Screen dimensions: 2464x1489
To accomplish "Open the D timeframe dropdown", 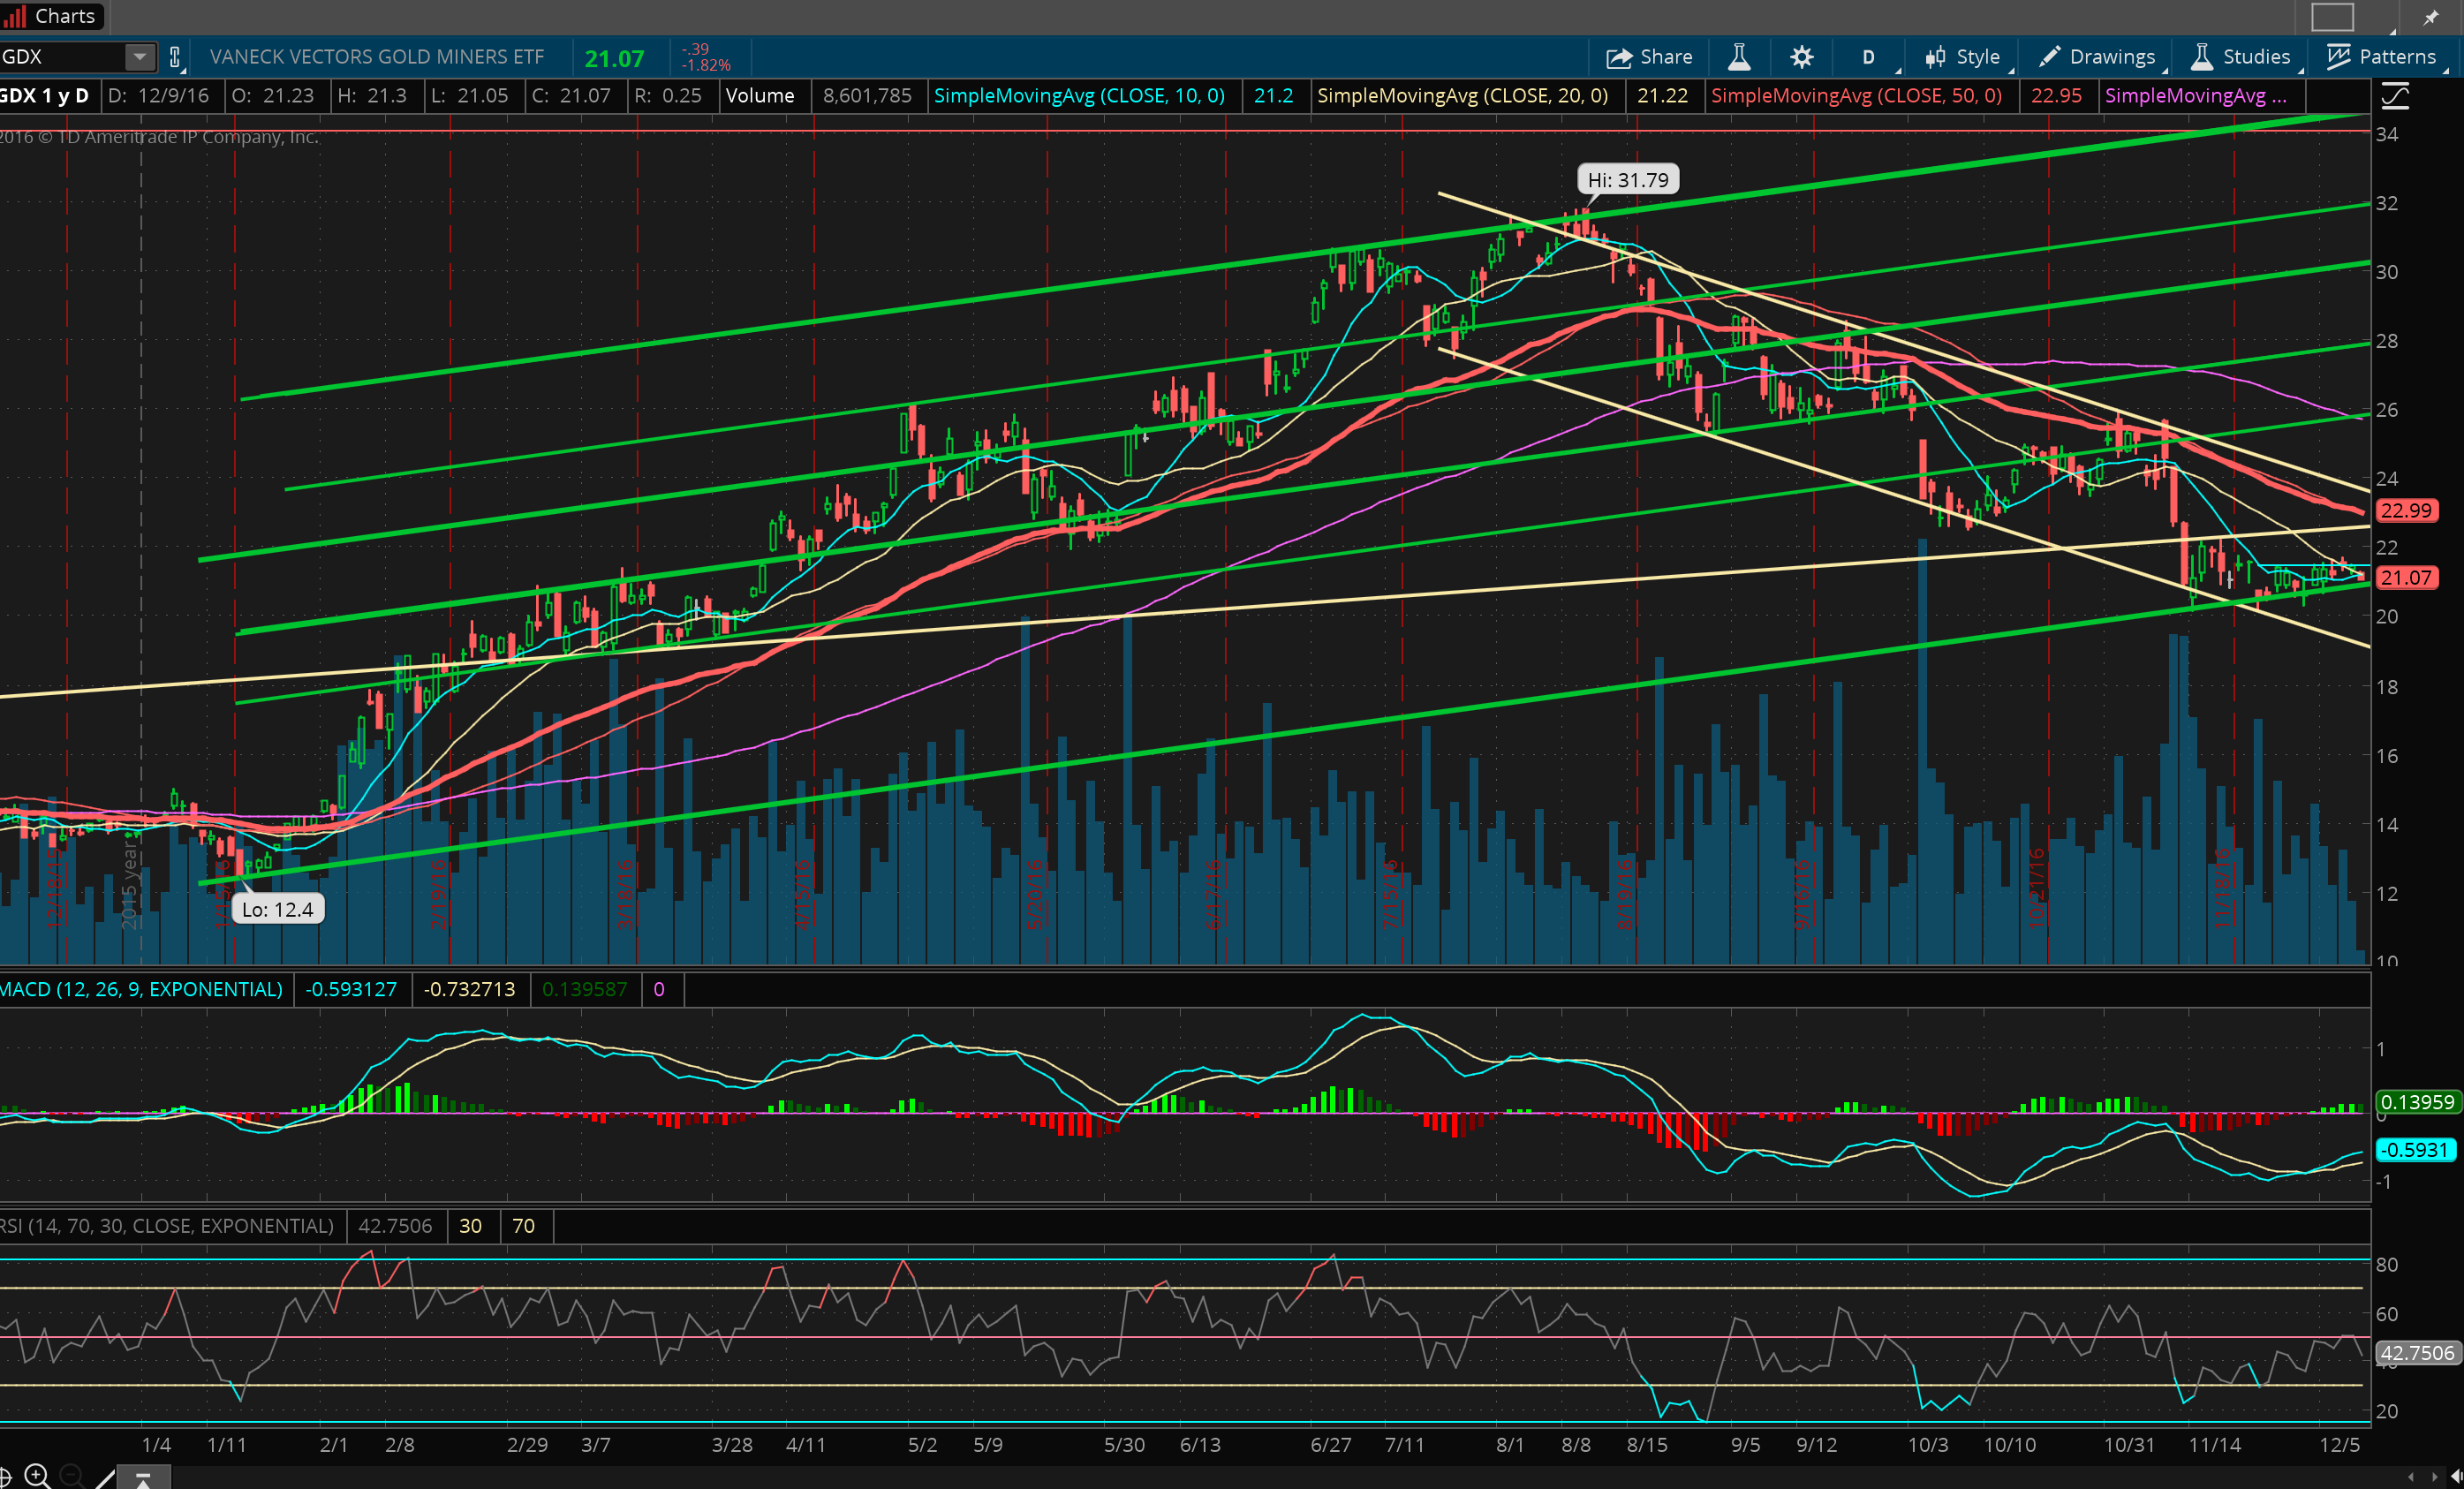I will click(x=1868, y=57).
